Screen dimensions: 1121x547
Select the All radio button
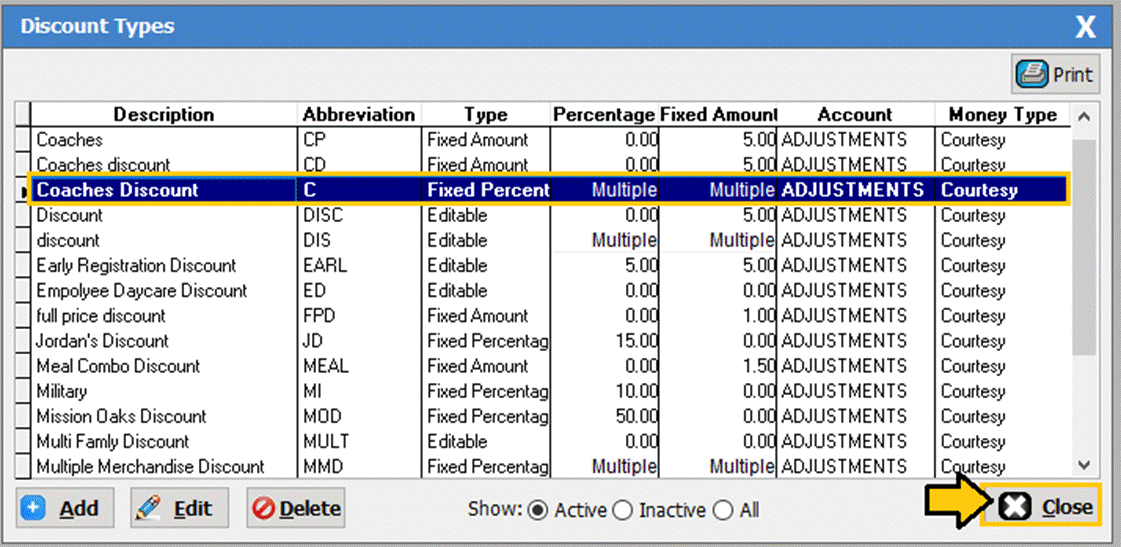point(723,510)
